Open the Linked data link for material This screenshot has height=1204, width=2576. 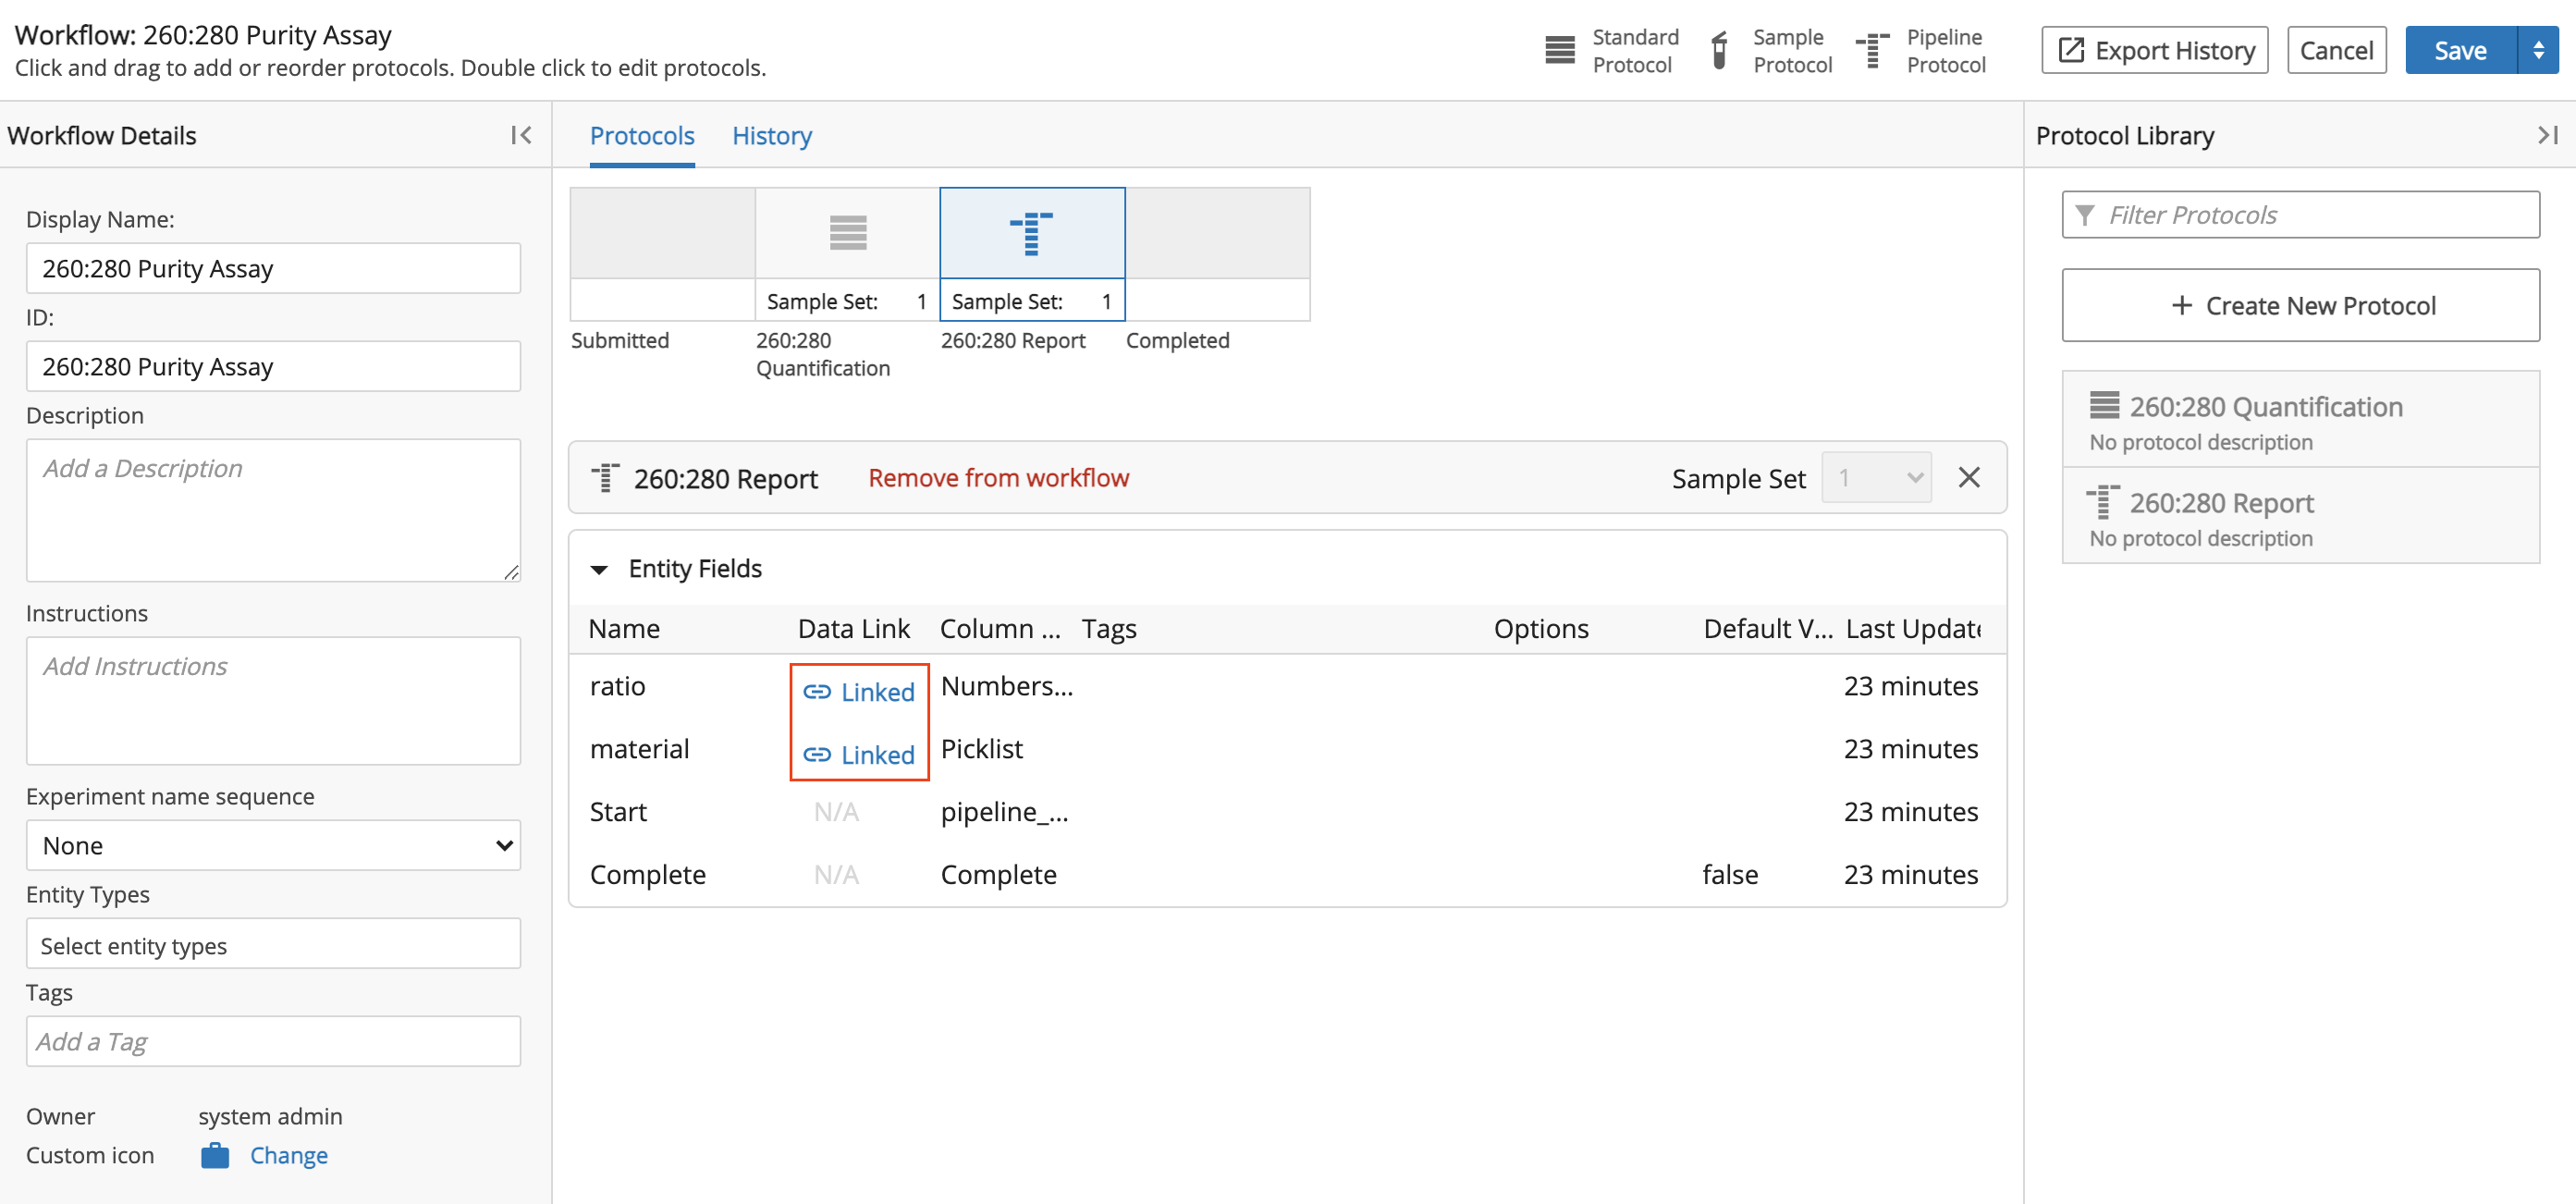tap(877, 755)
